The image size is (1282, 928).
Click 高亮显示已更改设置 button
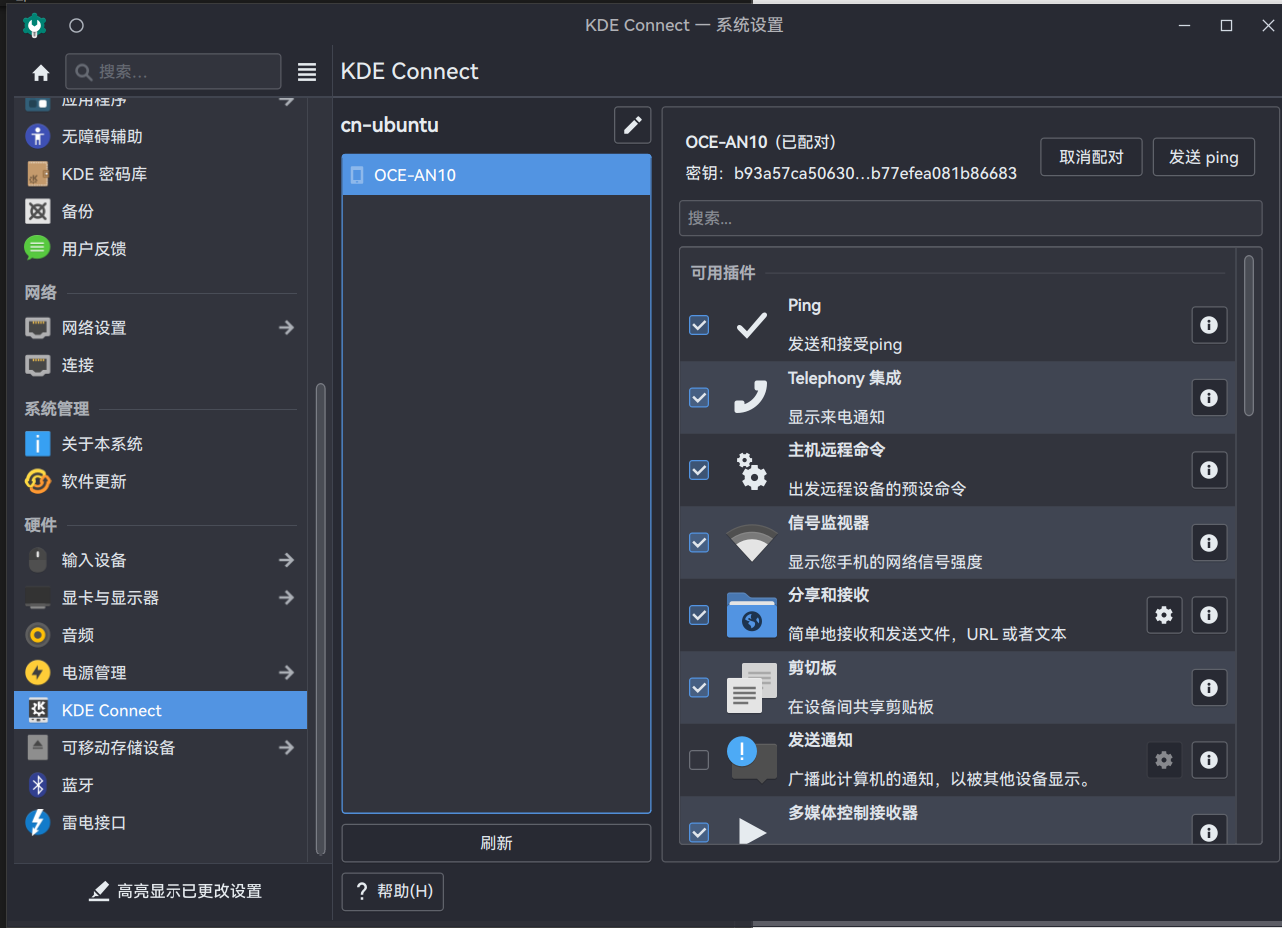coord(175,891)
